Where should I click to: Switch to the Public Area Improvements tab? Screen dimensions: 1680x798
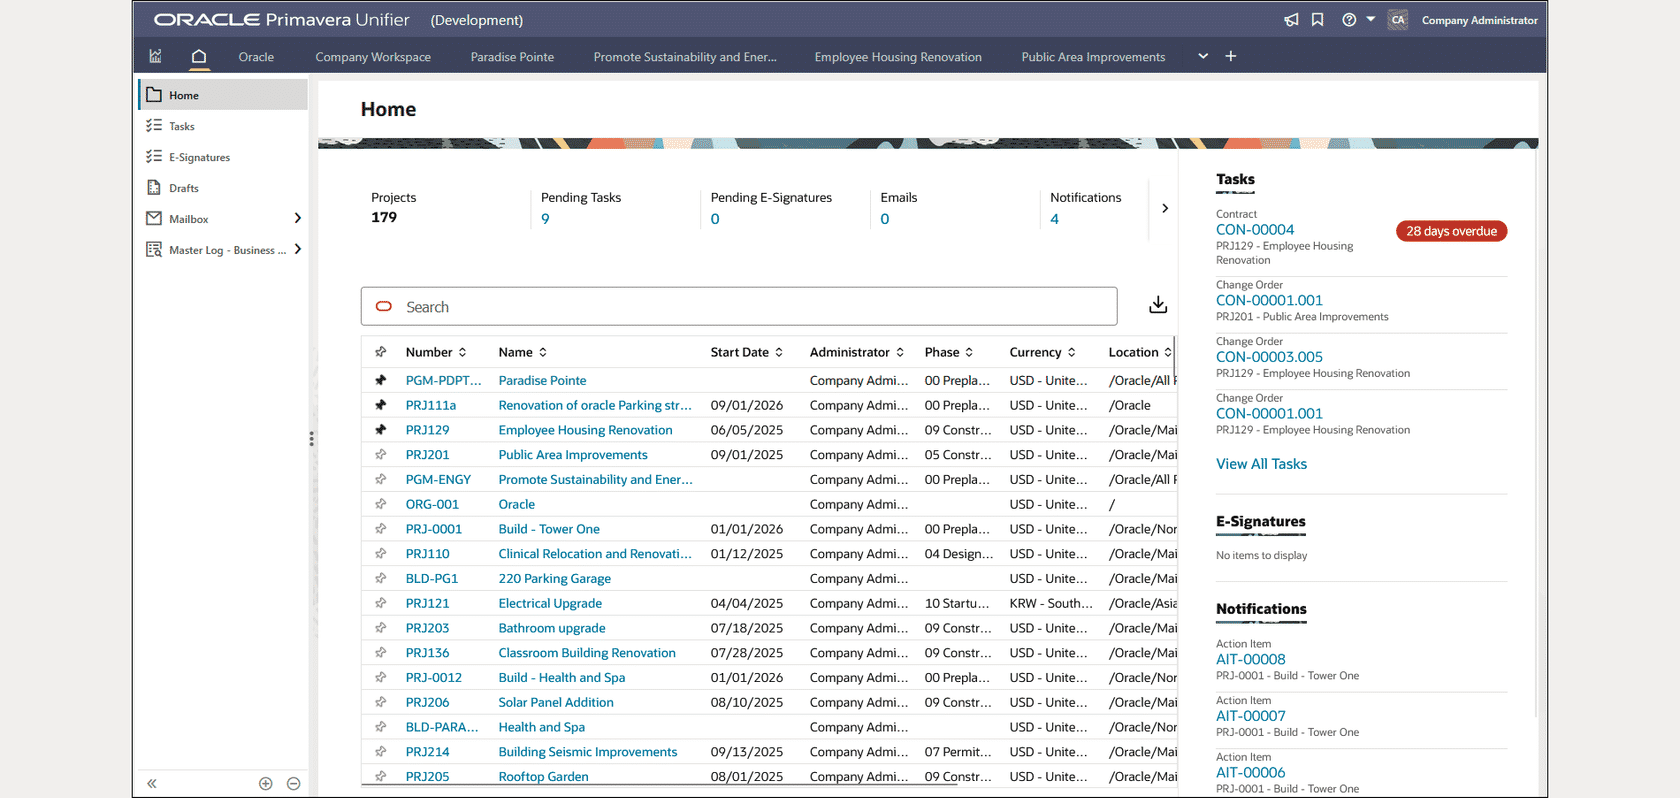pyautogui.click(x=1093, y=57)
